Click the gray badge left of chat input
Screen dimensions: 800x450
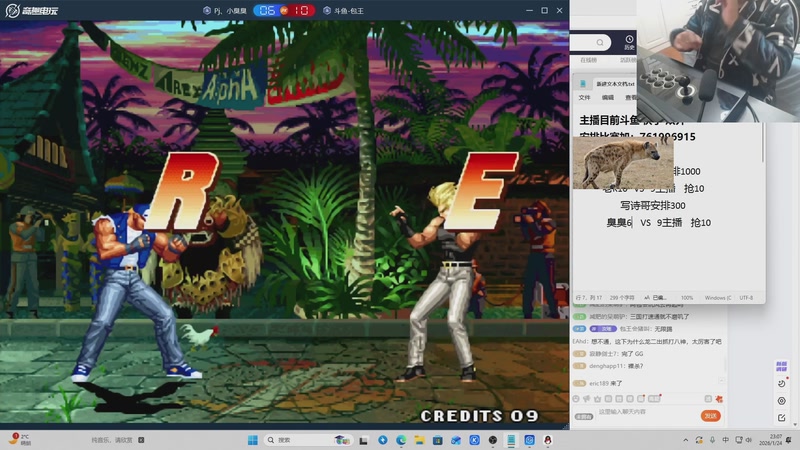point(584,416)
